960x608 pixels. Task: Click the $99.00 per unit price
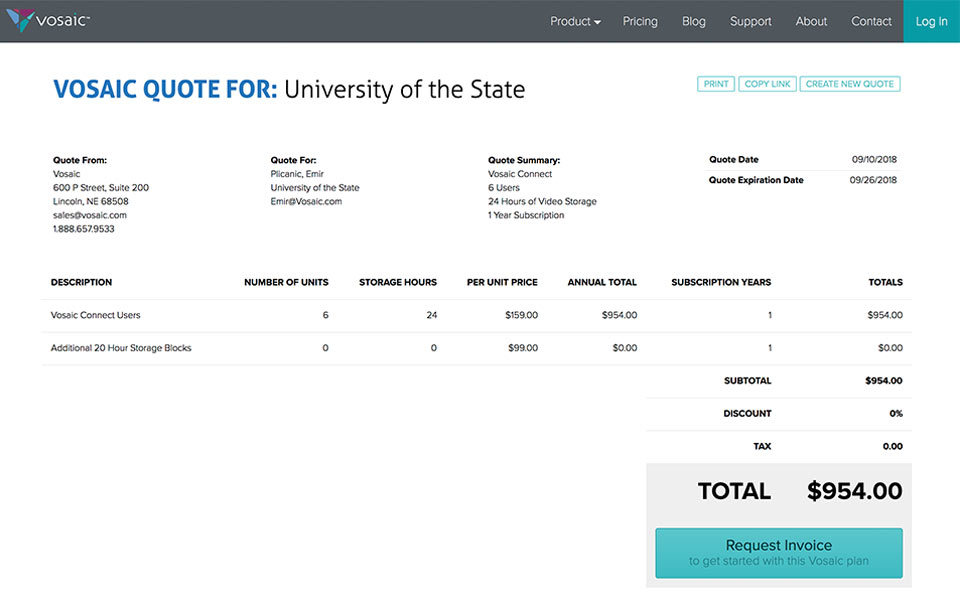(x=523, y=348)
